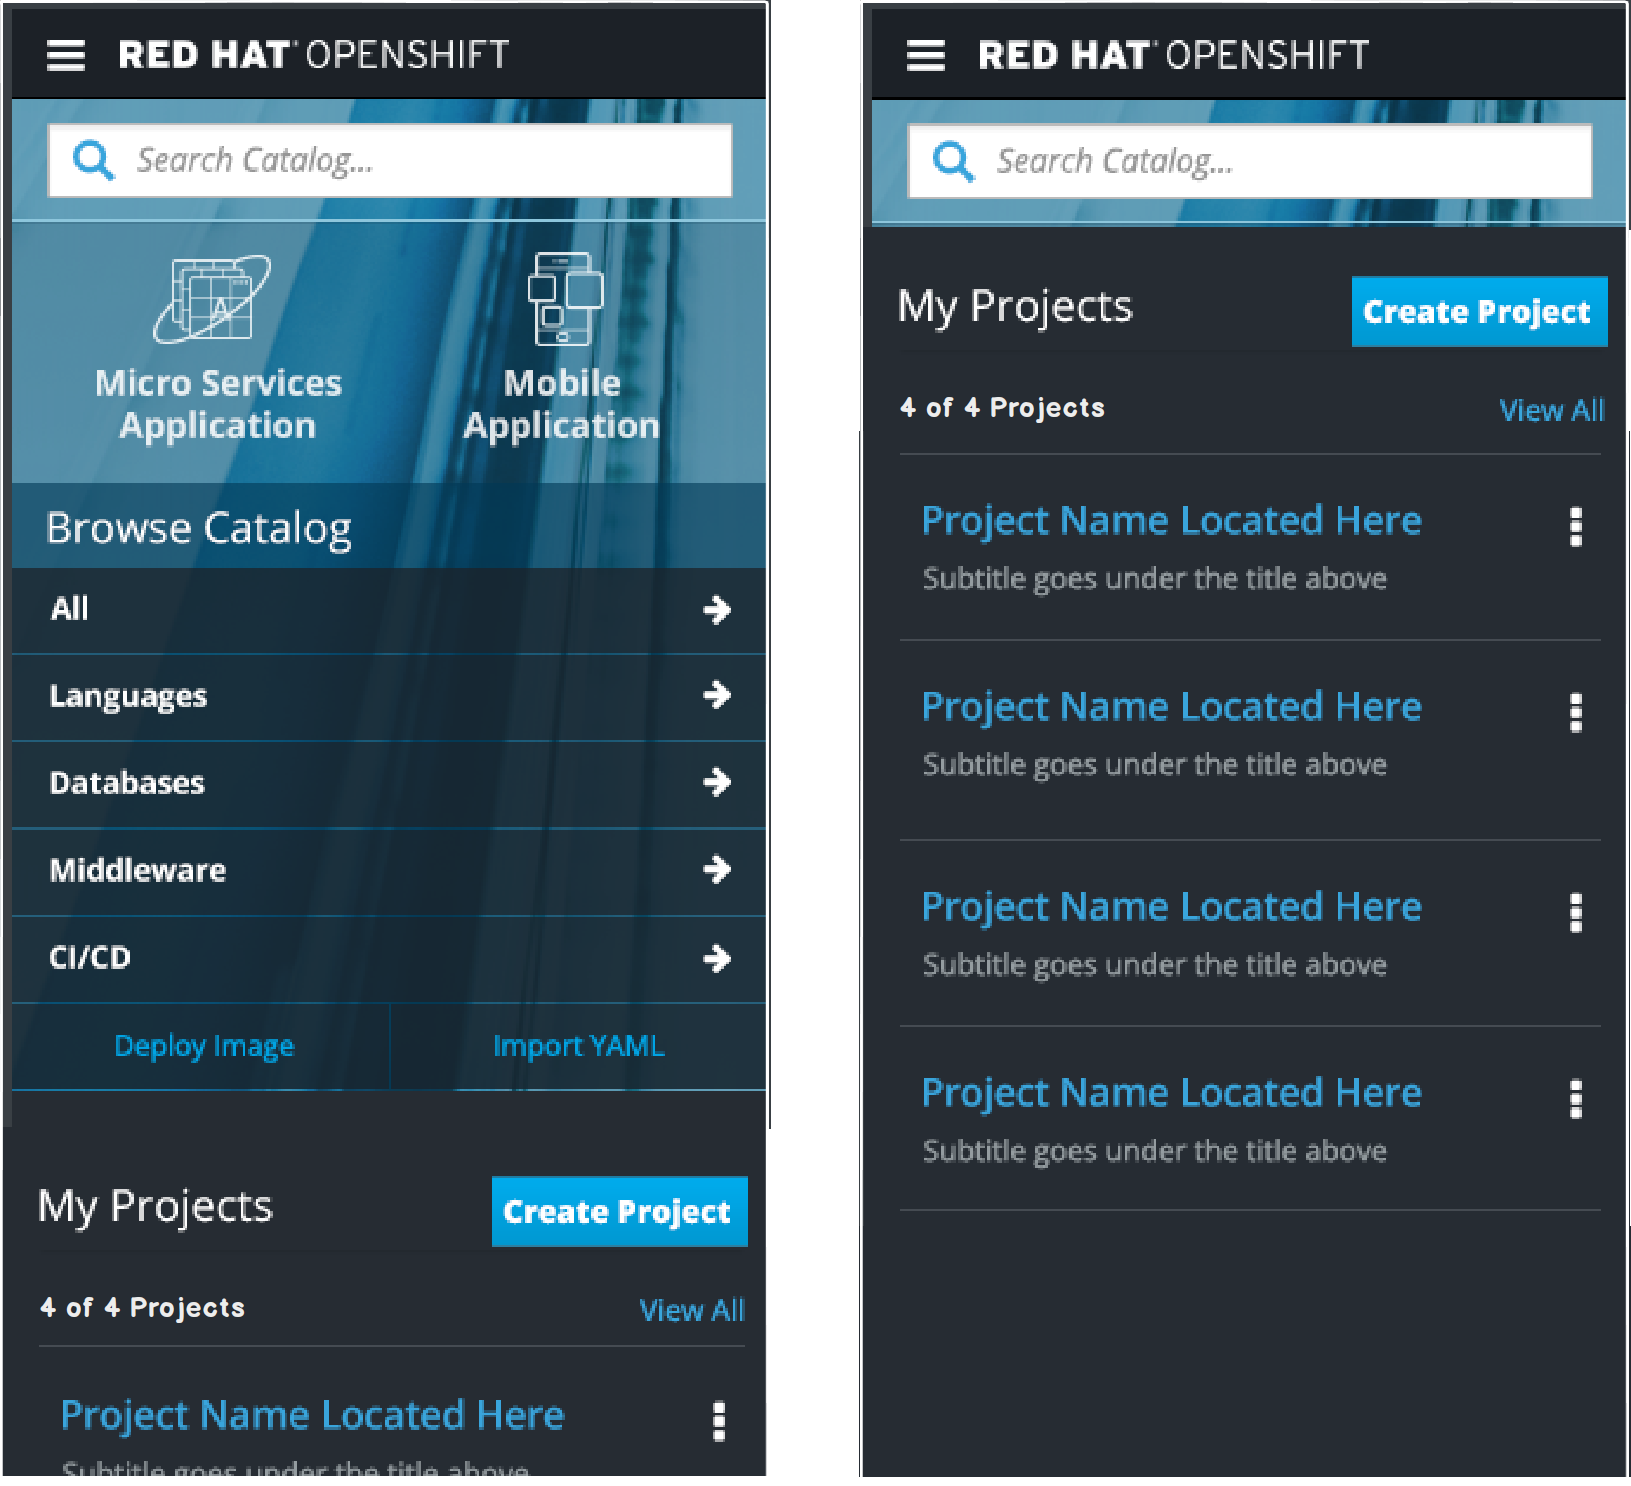Image resolution: width=1631 pixels, height=1486 pixels.
Task: Click subtitle under third project, right screen
Action: coord(1155,965)
